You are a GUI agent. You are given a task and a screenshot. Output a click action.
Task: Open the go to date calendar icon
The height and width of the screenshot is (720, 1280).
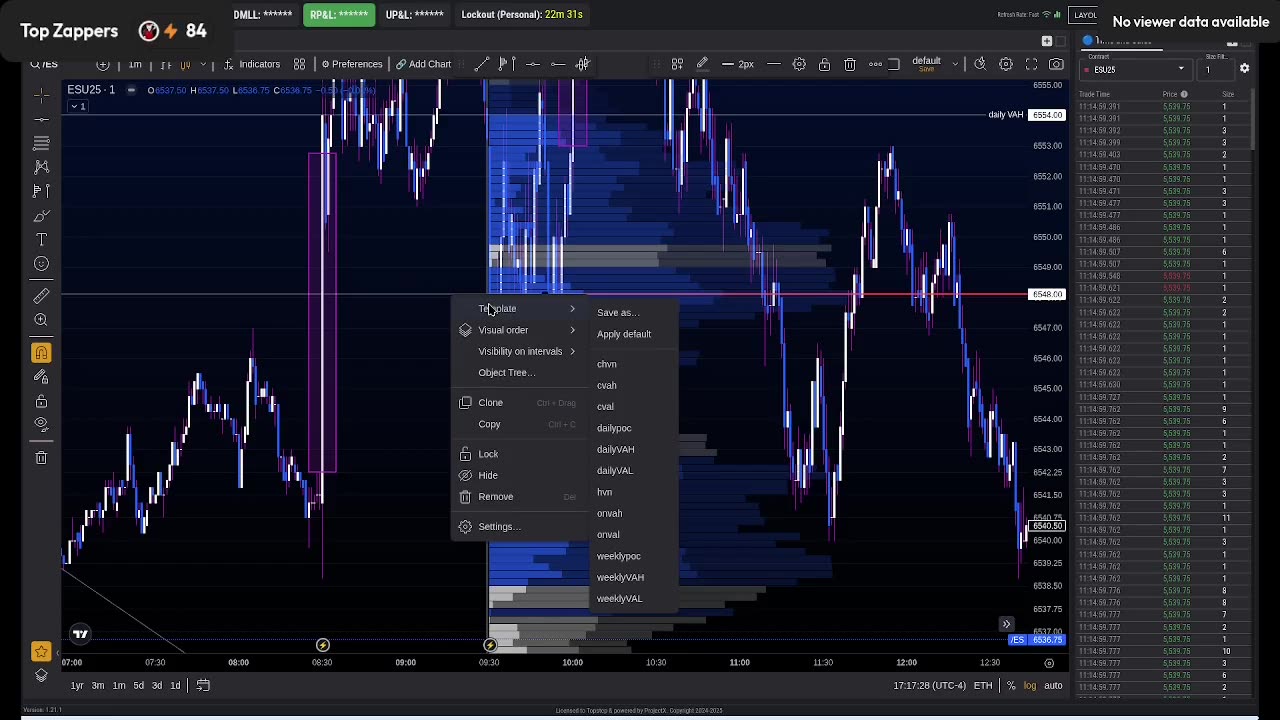click(203, 685)
